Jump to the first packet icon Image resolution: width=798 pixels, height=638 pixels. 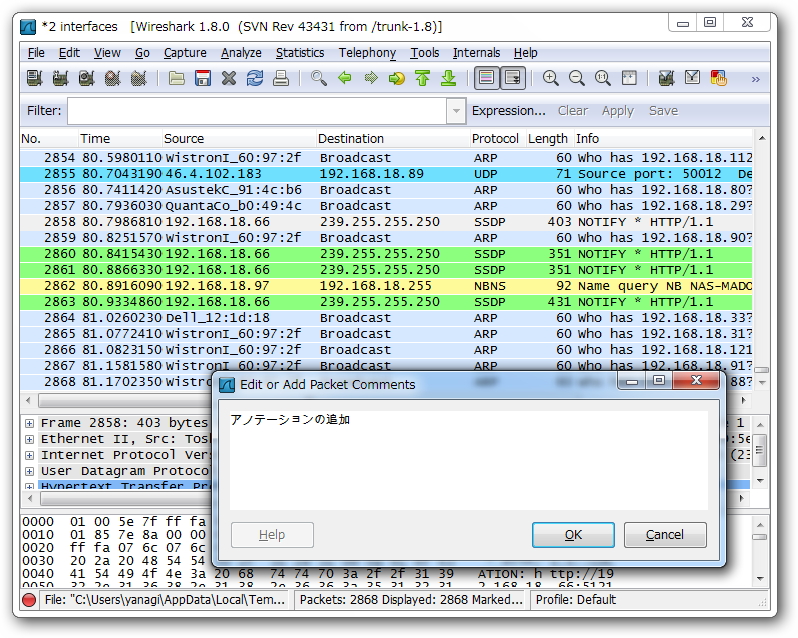(x=422, y=78)
